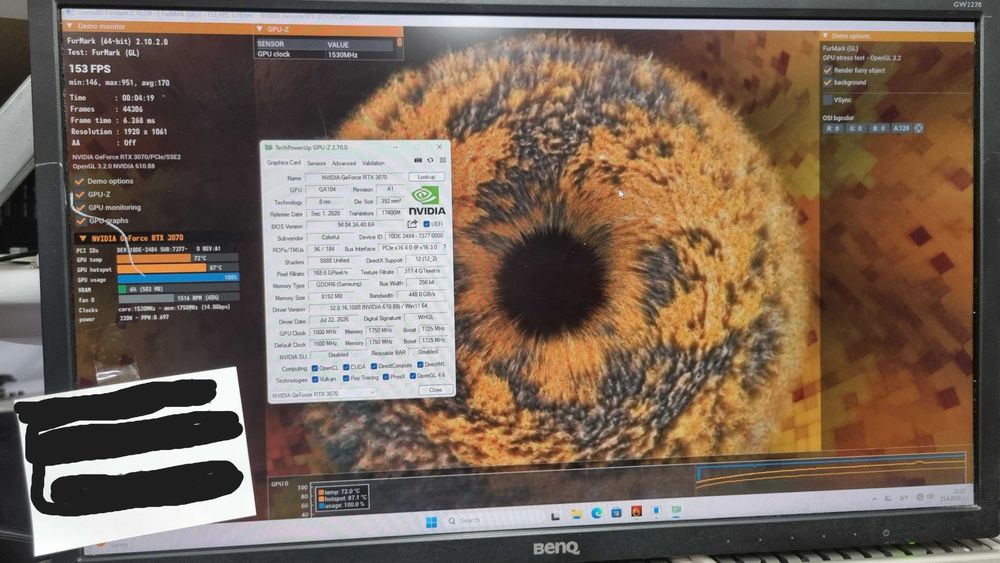The image size is (1000, 563).
Task: Collapse the GPU-Z overlay panel
Action: (259, 29)
